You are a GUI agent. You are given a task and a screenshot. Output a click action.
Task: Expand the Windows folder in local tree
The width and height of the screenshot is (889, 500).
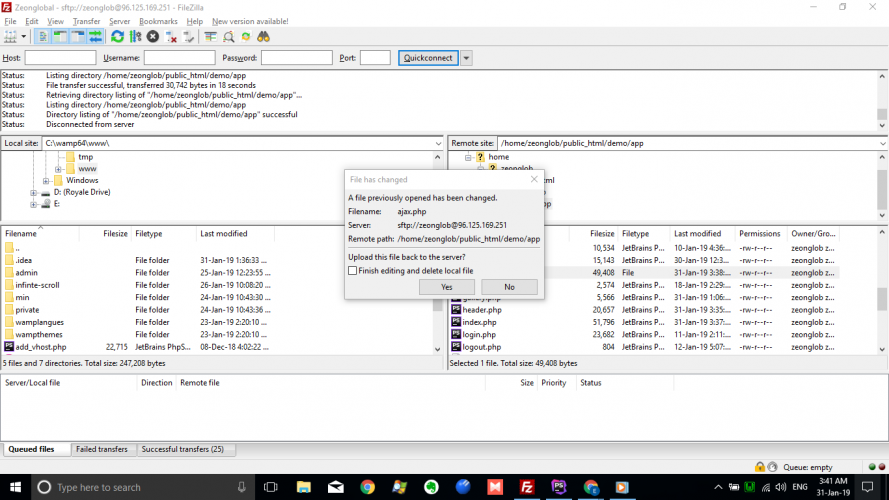click(46, 181)
